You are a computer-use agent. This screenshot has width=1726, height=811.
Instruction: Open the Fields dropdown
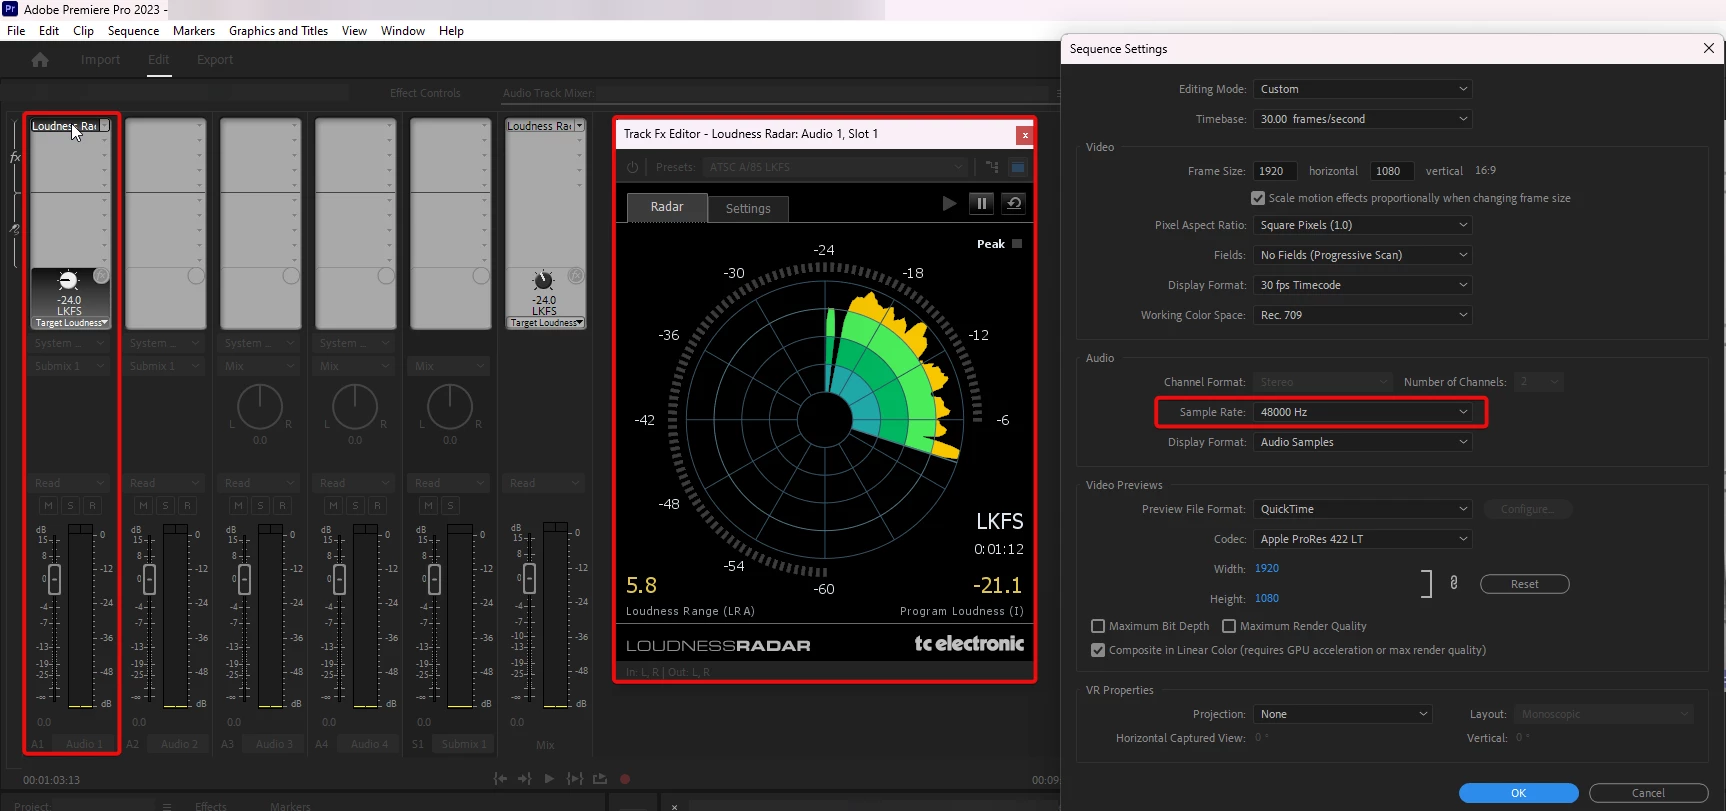[x=1363, y=255]
